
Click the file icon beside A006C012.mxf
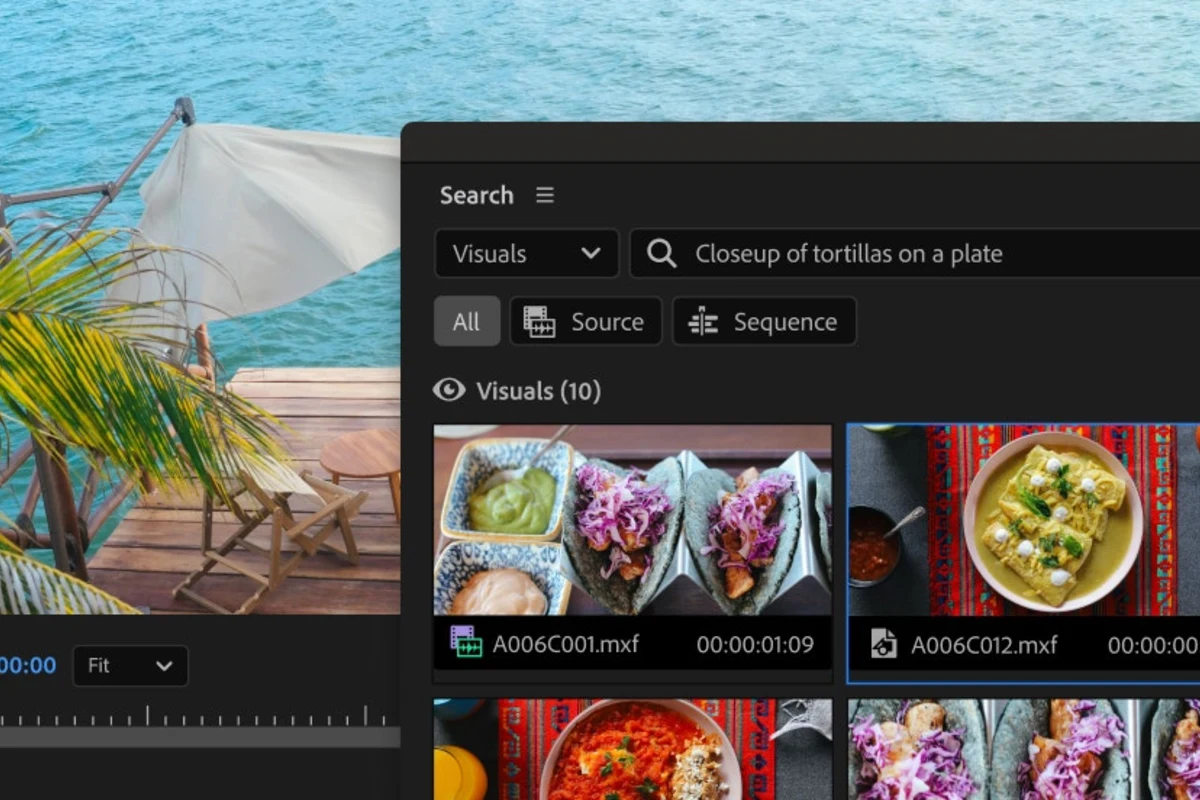pyautogui.click(x=883, y=644)
